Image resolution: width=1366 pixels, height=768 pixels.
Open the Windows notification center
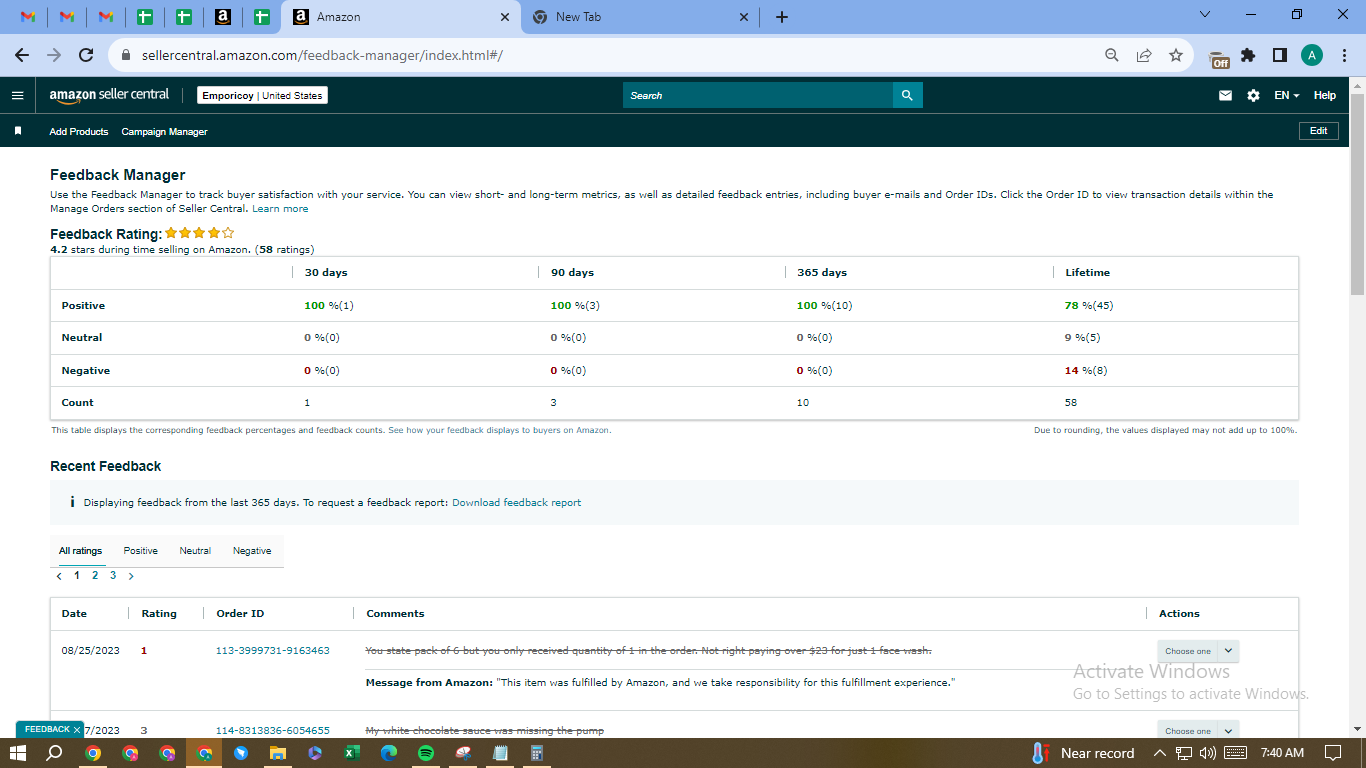click(1332, 753)
